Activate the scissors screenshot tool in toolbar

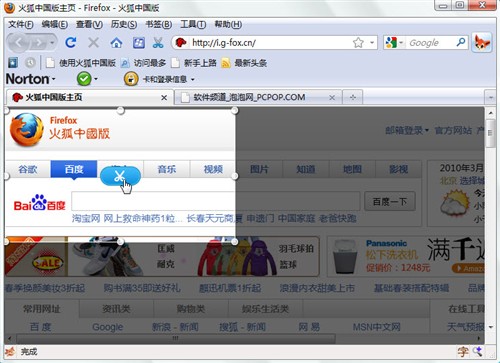pyautogui.click(x=158, y=43)
